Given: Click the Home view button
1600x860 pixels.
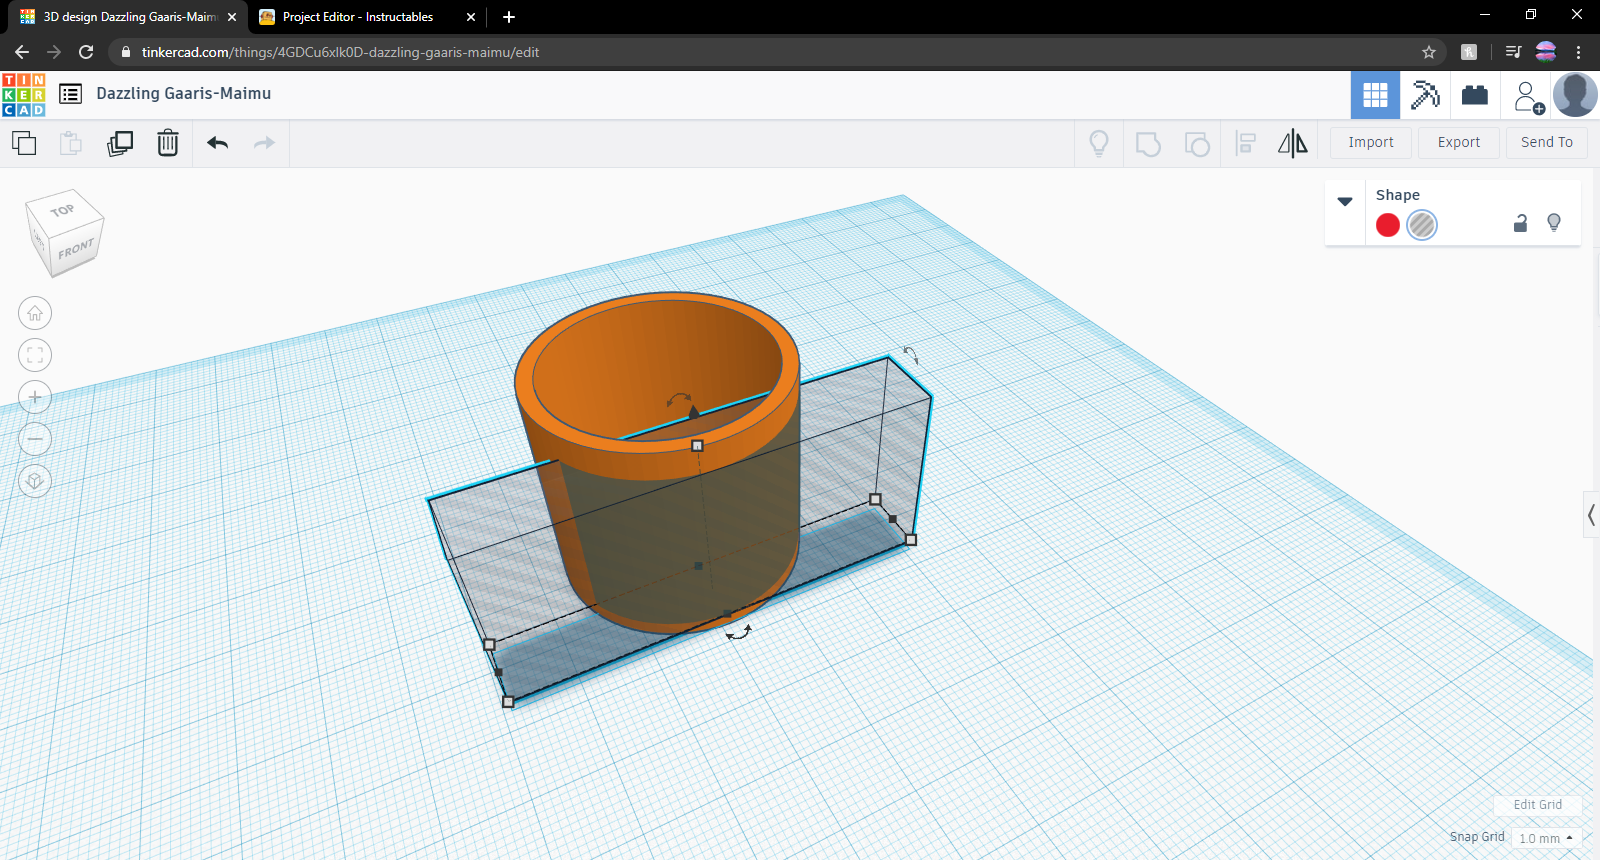Looking at the screenshot, I should click(x=35, y=313).
